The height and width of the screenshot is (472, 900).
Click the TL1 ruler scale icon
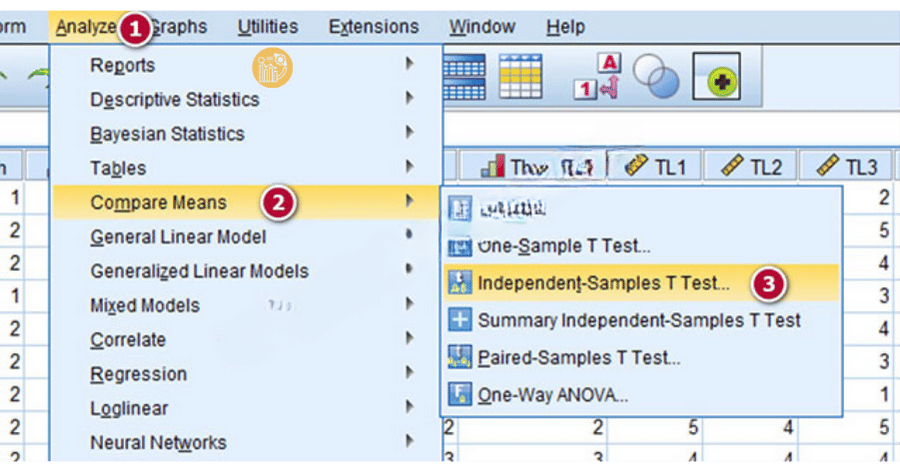click(636, 165)
